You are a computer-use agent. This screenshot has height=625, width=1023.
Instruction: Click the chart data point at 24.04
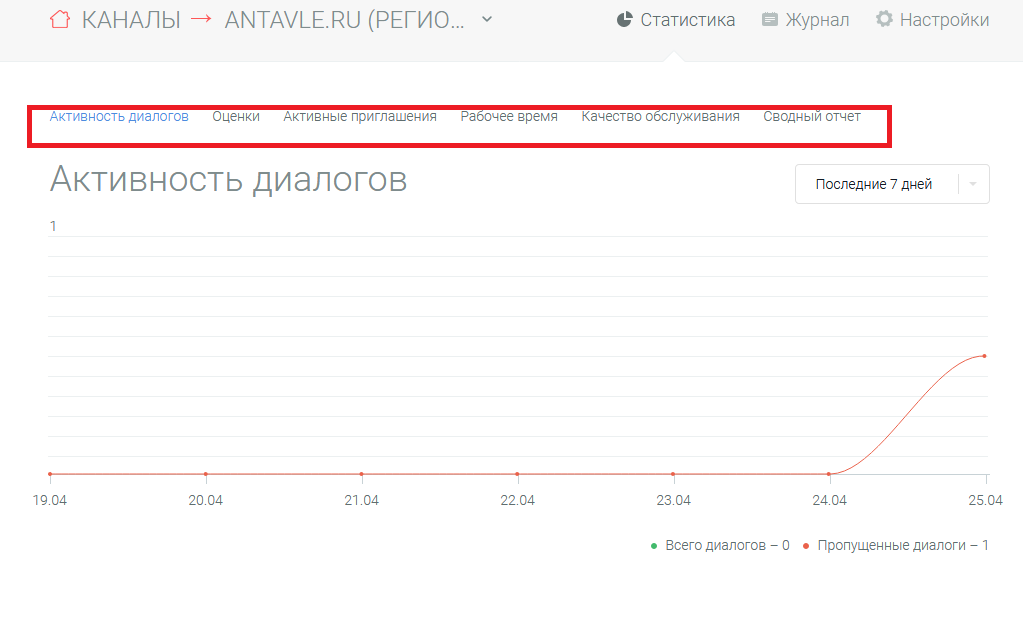[x=829, y=474]
